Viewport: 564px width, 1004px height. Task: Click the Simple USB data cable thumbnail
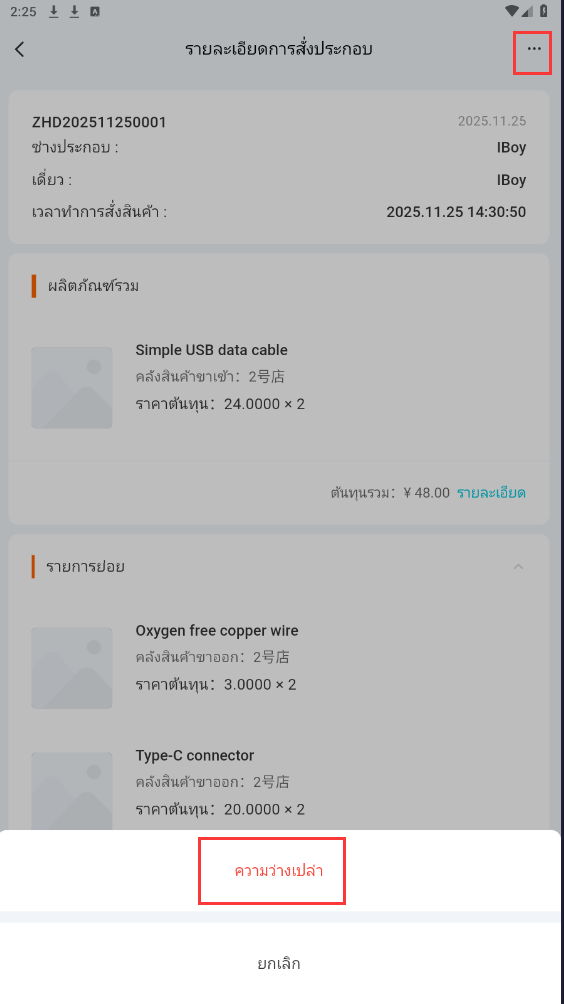72,388
